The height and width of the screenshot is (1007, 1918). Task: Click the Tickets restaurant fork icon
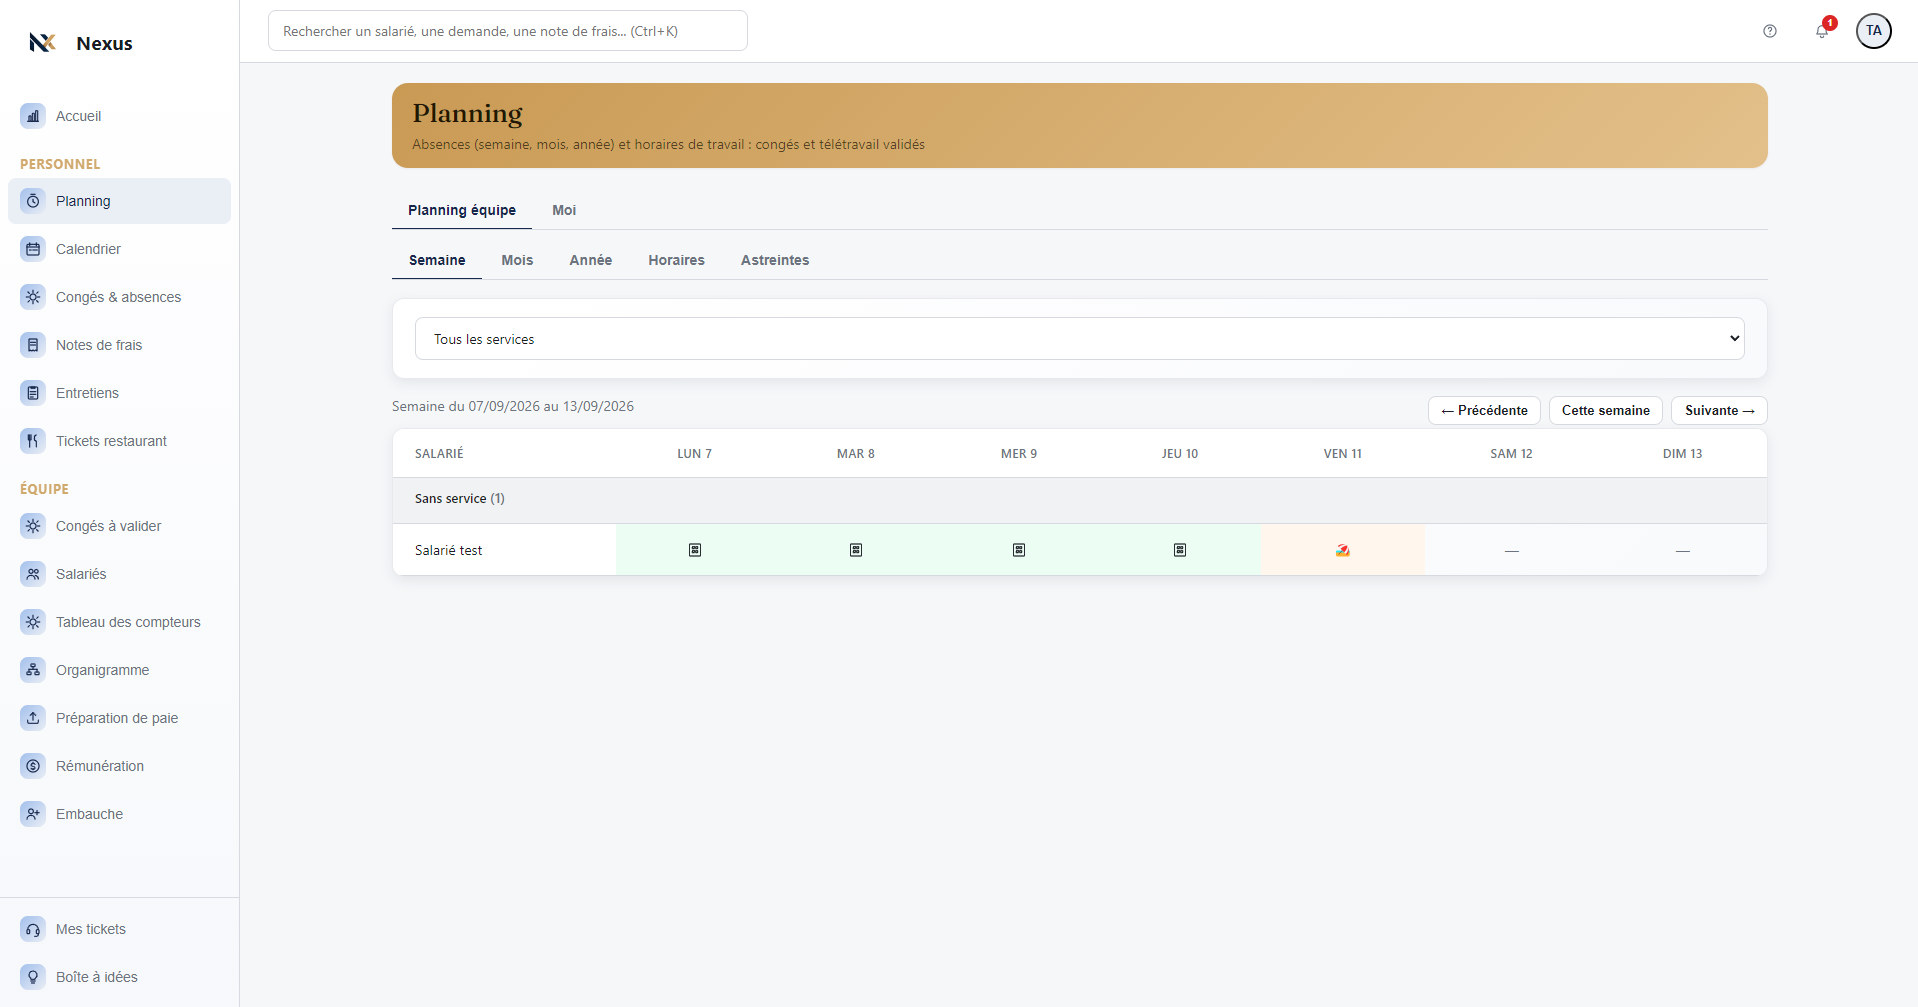pos(33,441)
